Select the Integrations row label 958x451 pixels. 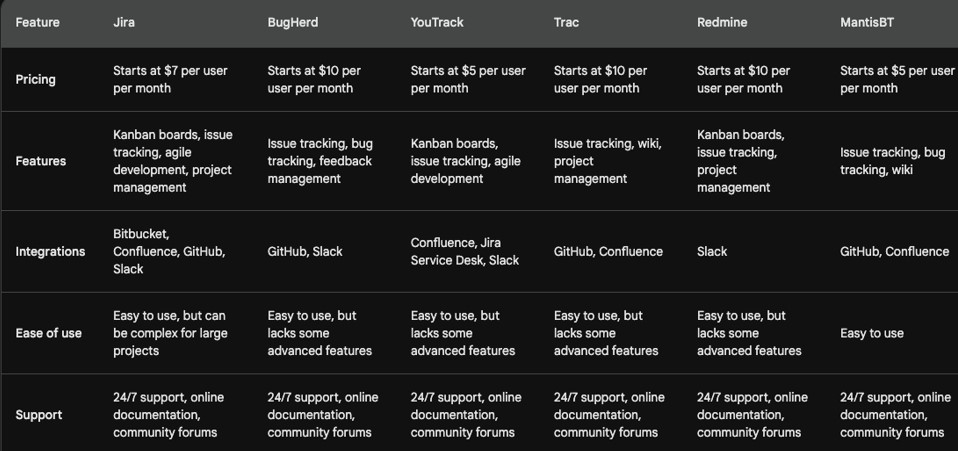pyautogui.click(x=50, y=252)
